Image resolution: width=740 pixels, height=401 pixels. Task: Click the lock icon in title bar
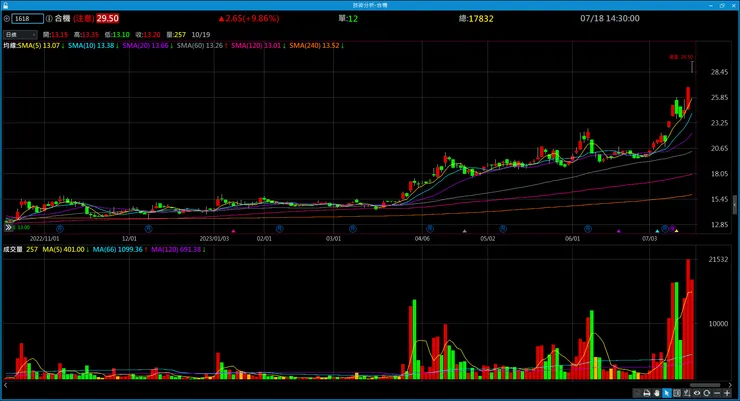pyautogui.click(x=5, y=5)
